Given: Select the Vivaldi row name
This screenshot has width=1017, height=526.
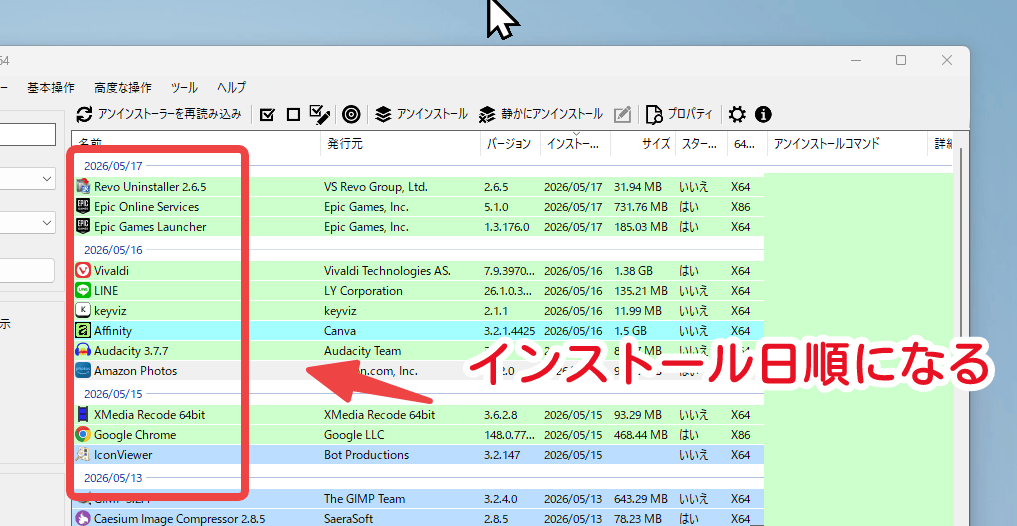Looking at the screenshot, I should [x=112, y=270].
